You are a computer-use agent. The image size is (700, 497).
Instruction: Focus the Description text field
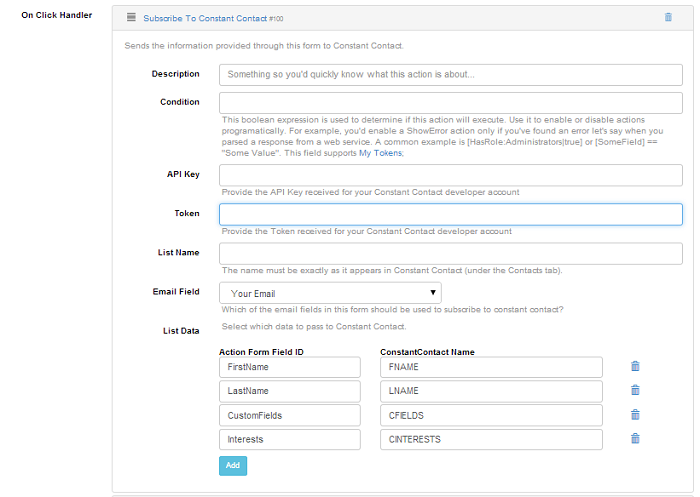point(450,75)
